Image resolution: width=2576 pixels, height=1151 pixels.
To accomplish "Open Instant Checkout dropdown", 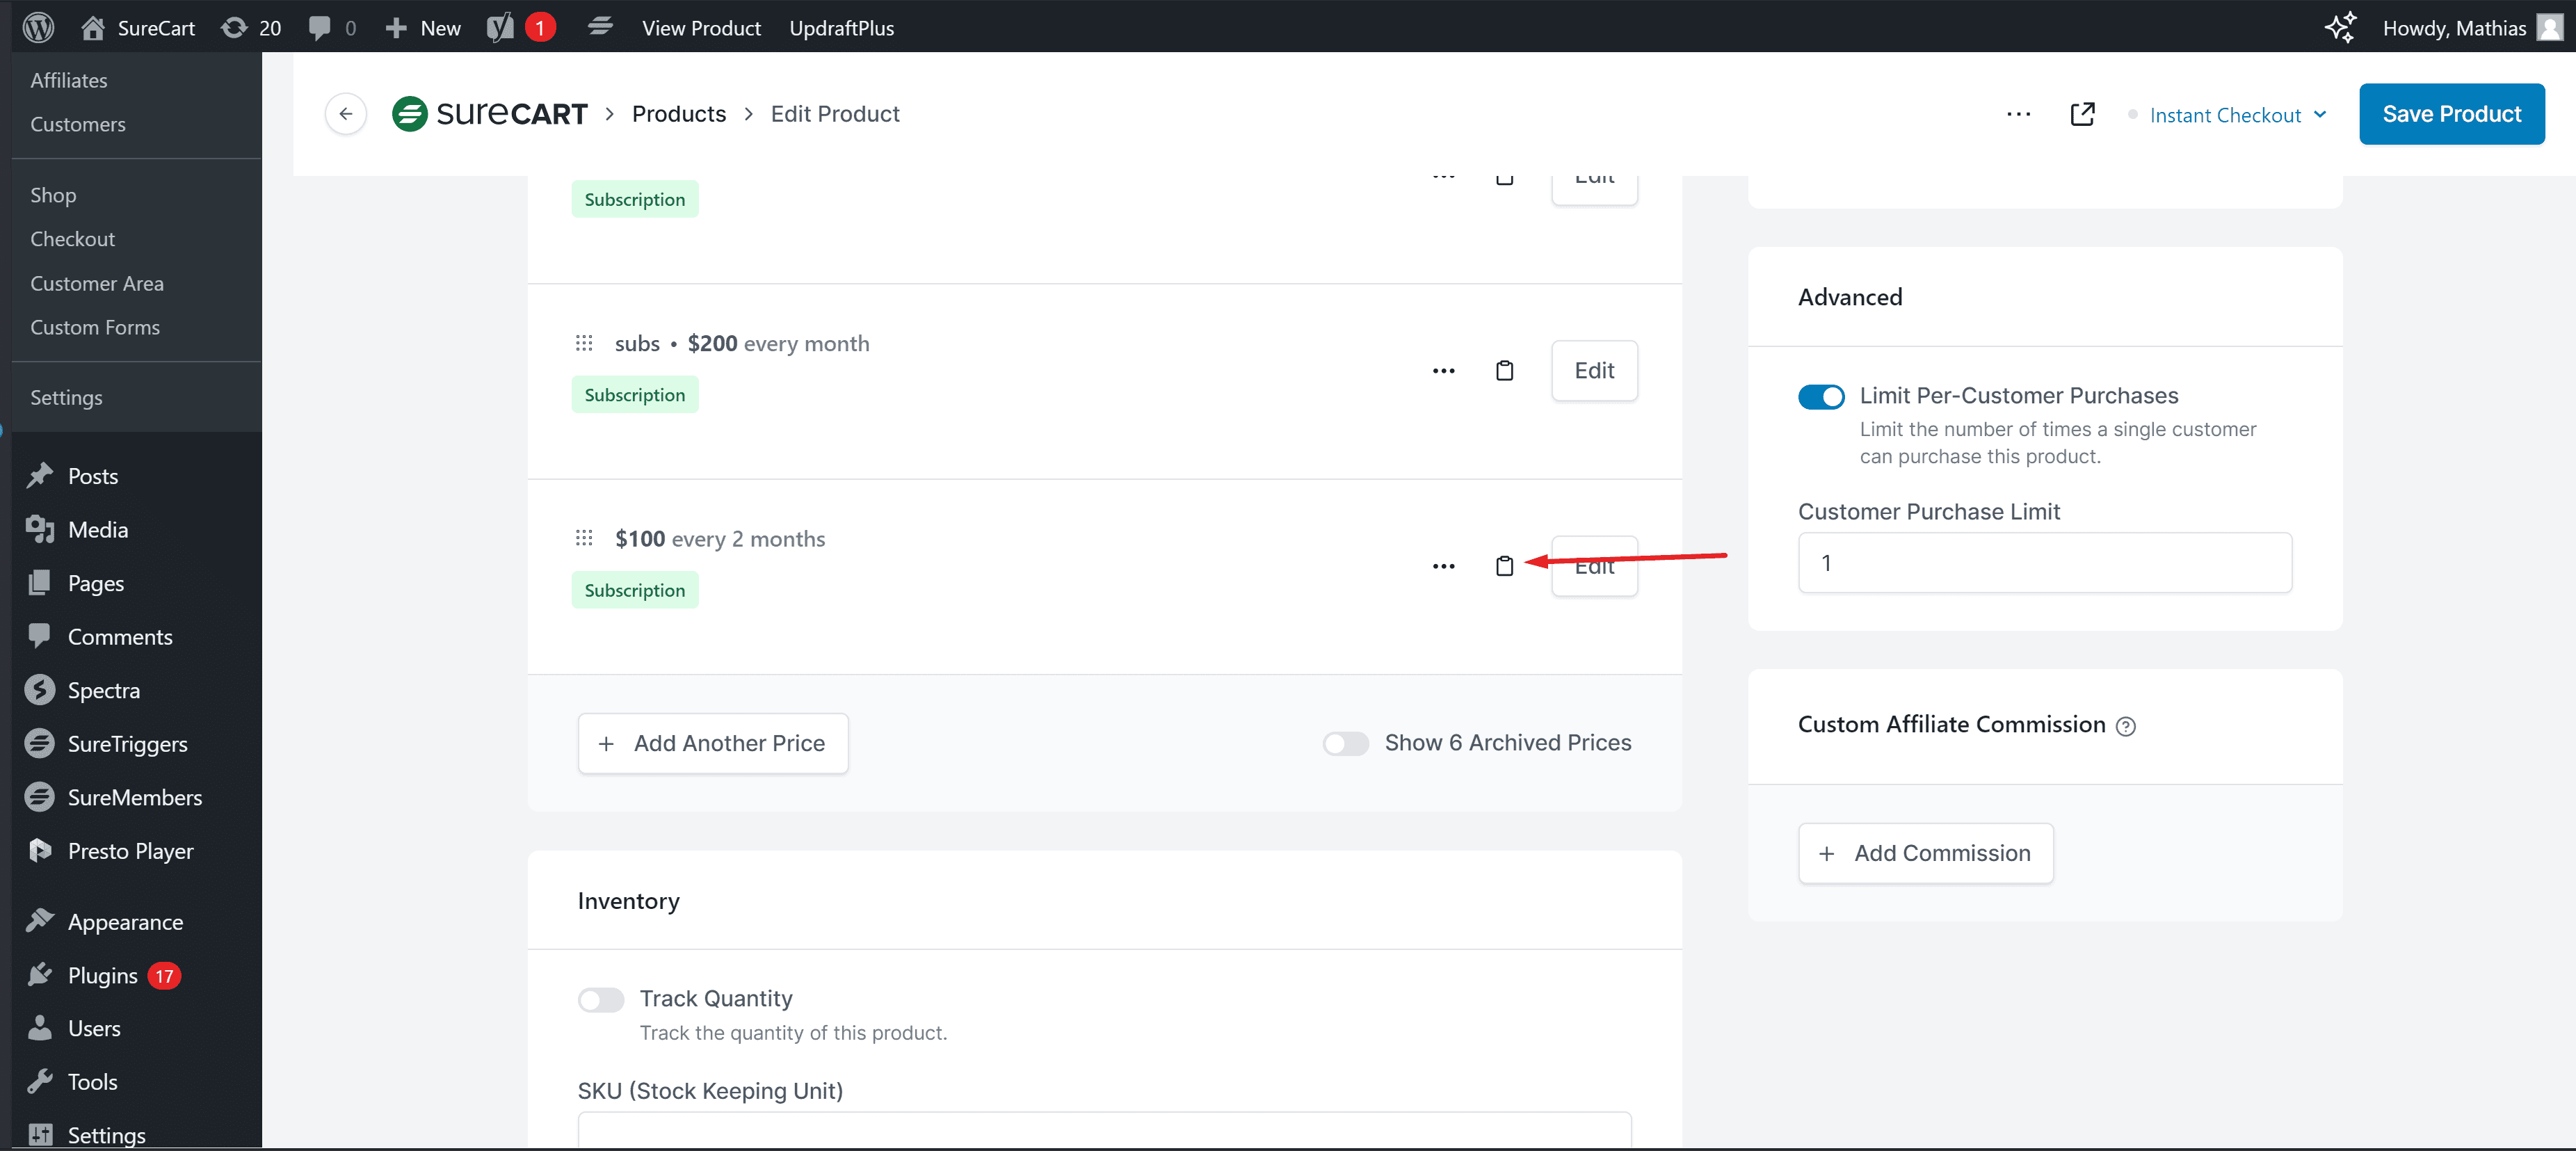I will click(2237, 115).
